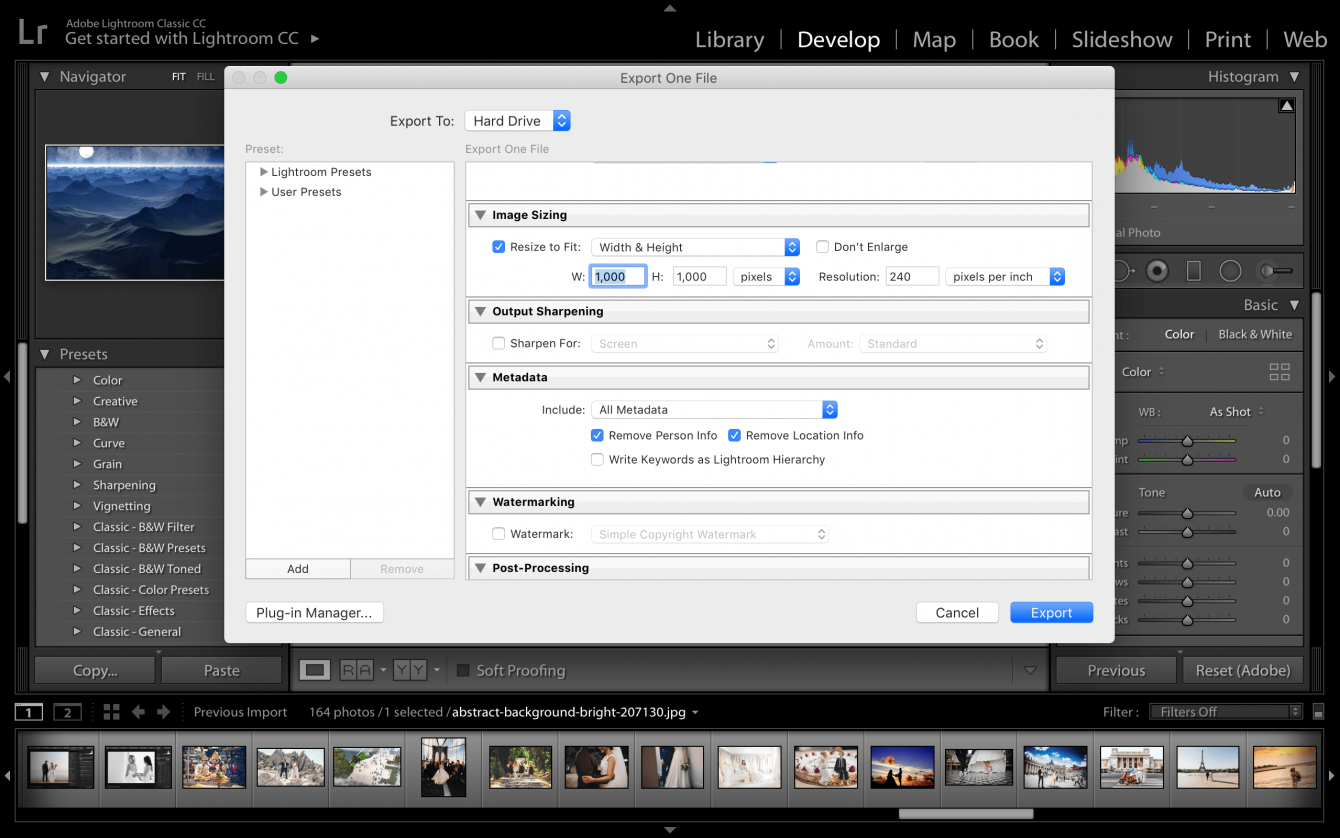The height and width of the screenshot is (838, 1340).
Task: Open the Export To dropdown
Action: click(x=517, y=120)
